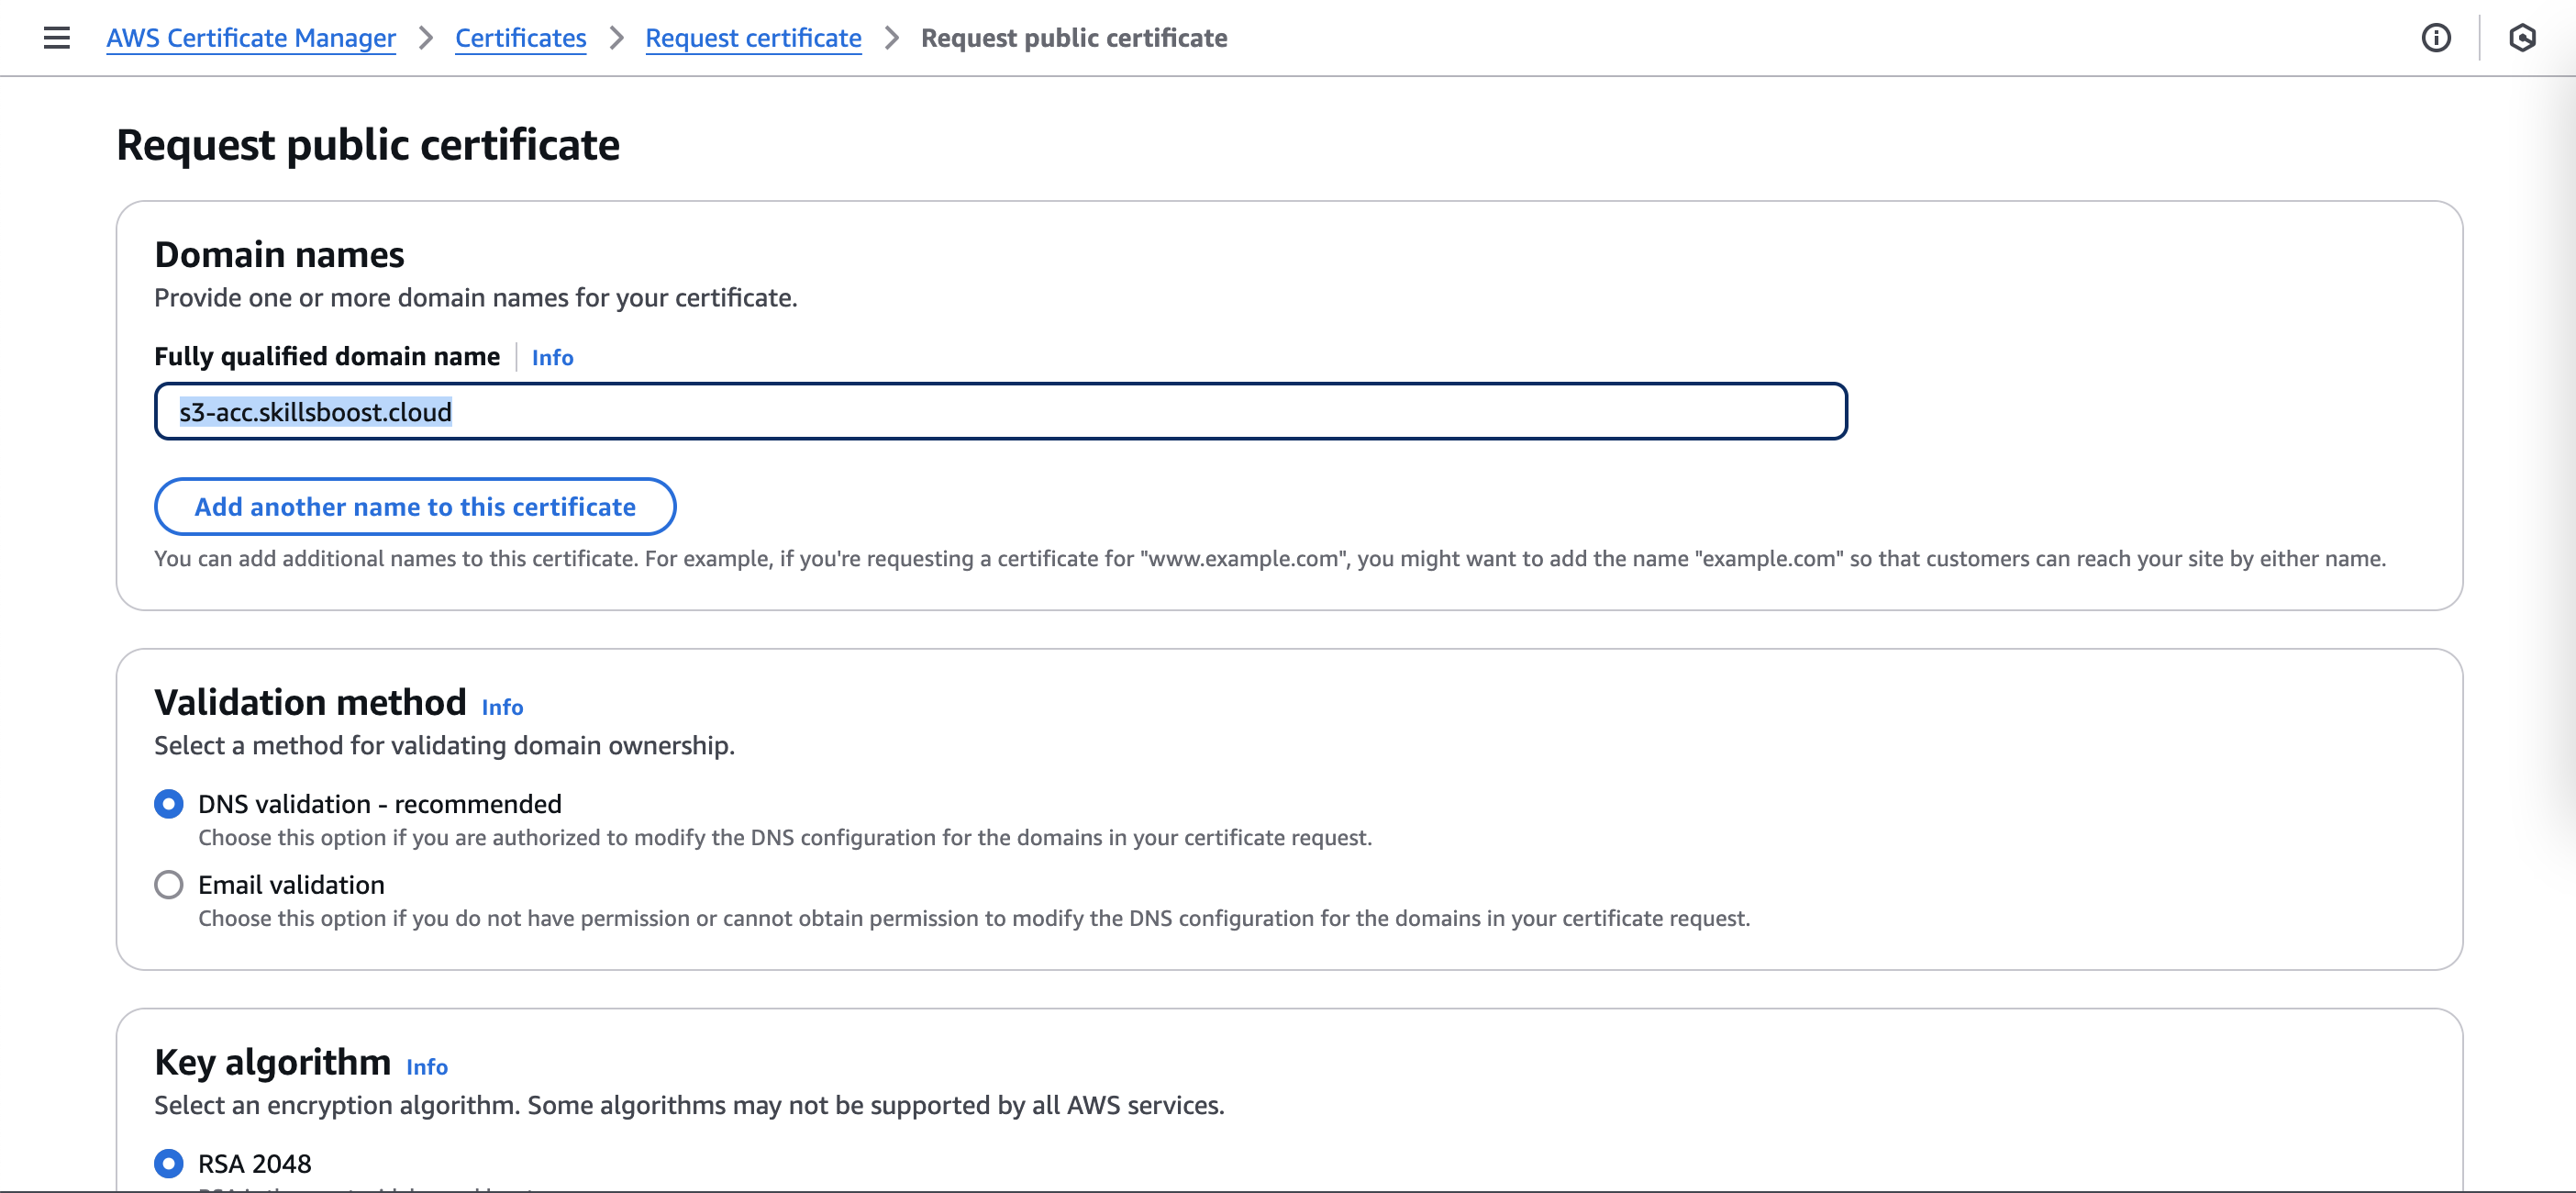Click the info circle icon top right
The width and height of the screenshot is (2576, 1193).
[2435, 38]
